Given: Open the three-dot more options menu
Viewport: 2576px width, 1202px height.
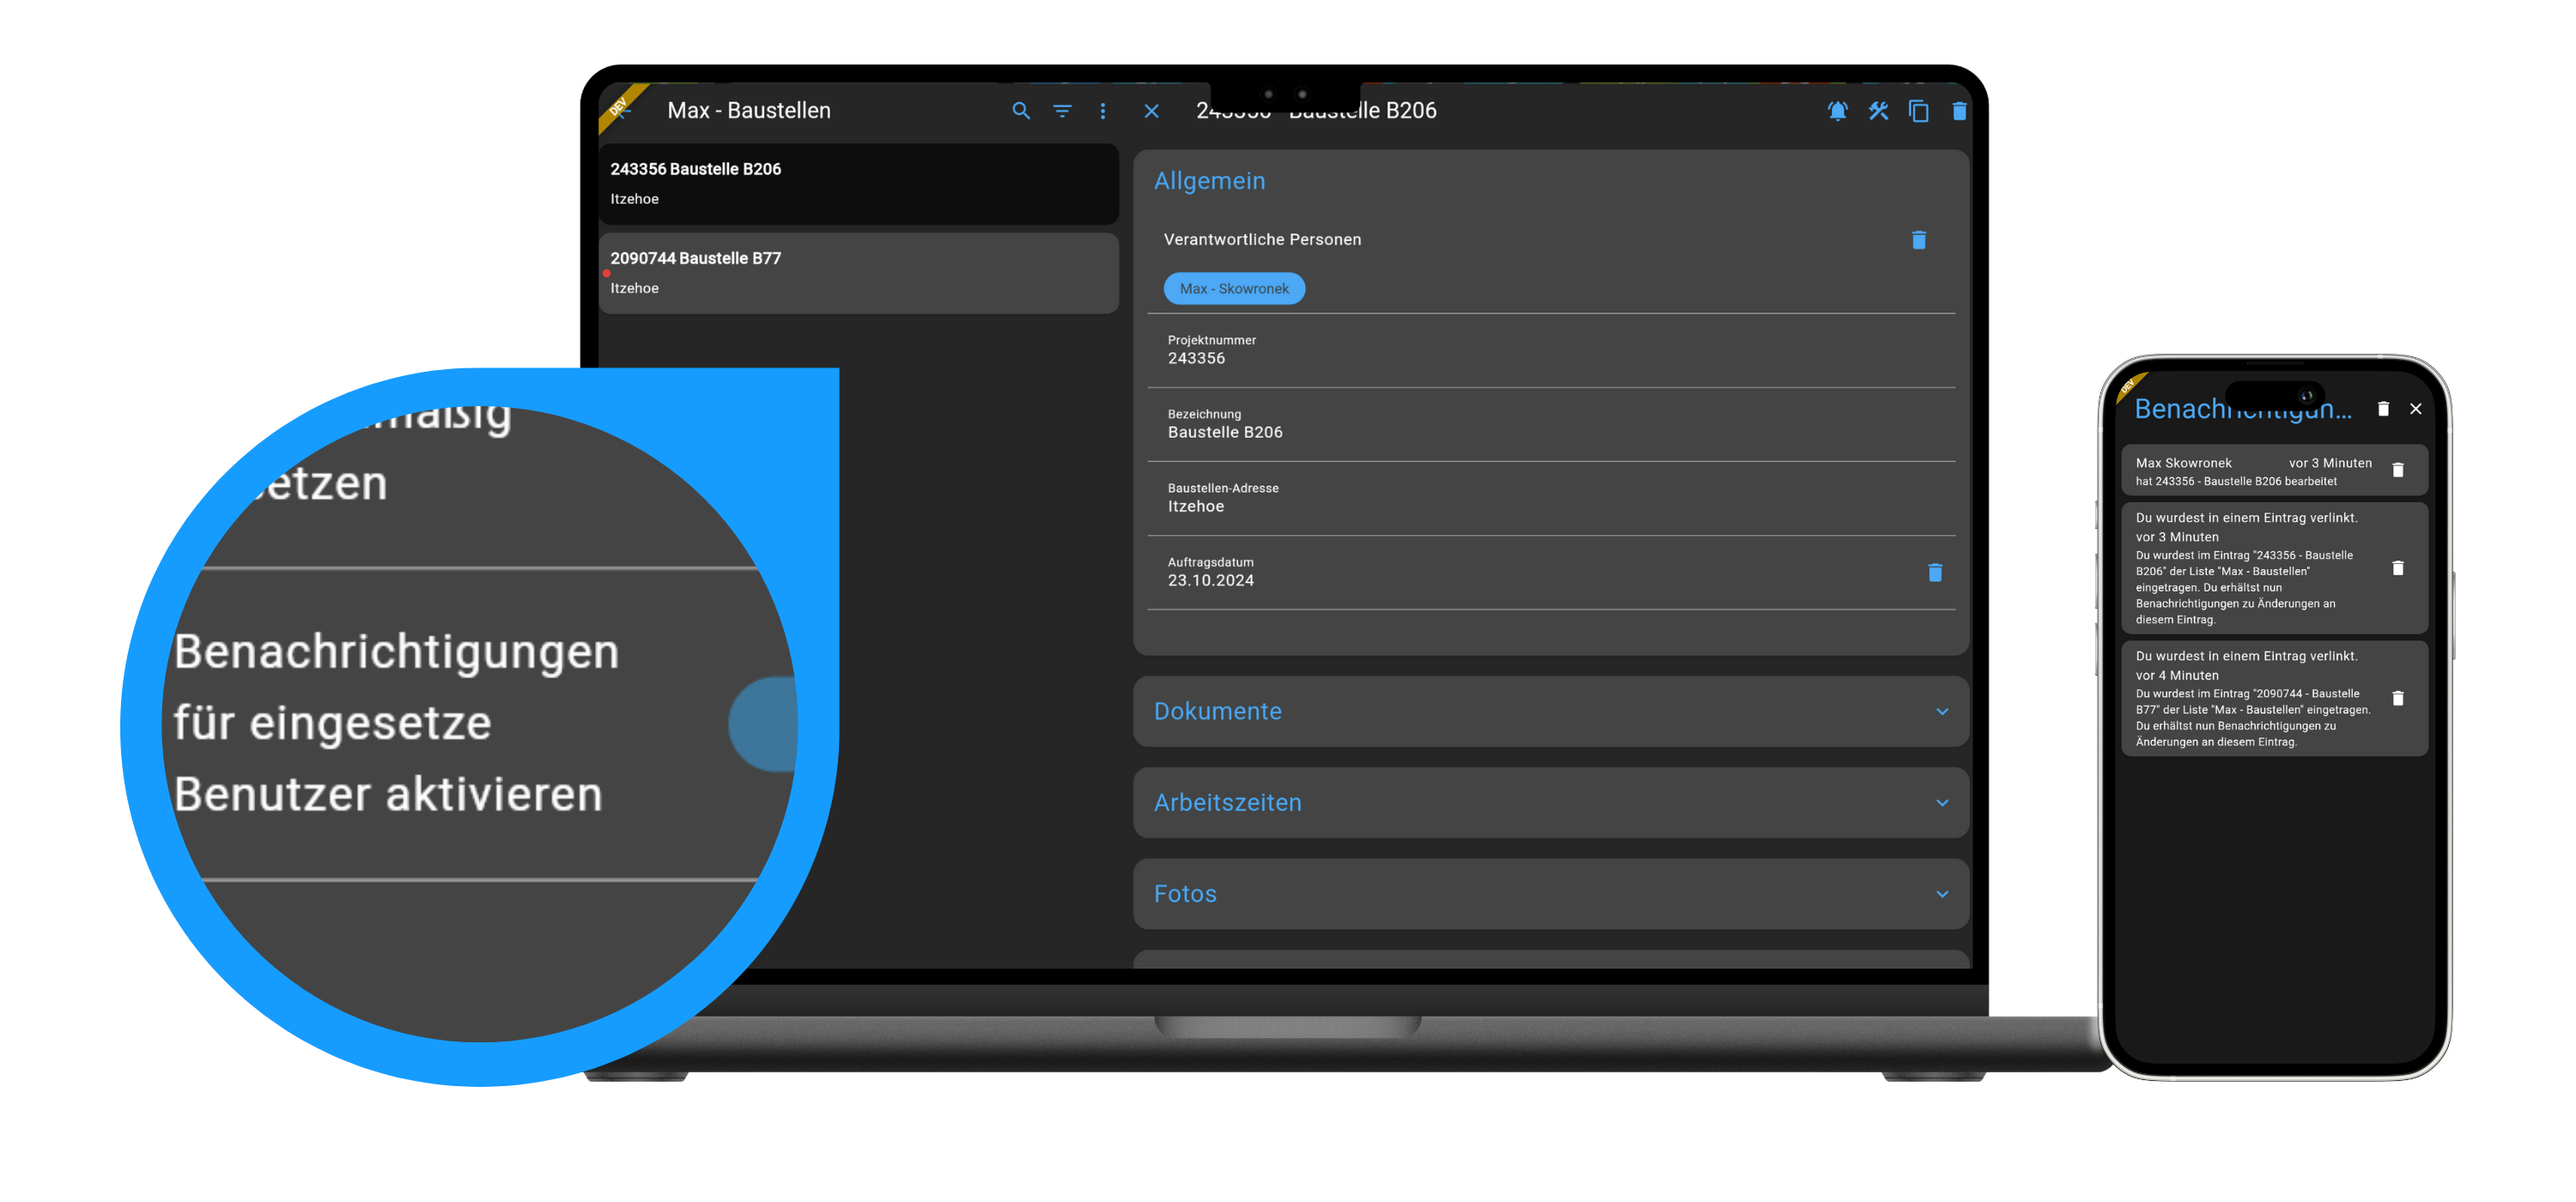Looking at the screenshot, I should tap(1103, 111).
